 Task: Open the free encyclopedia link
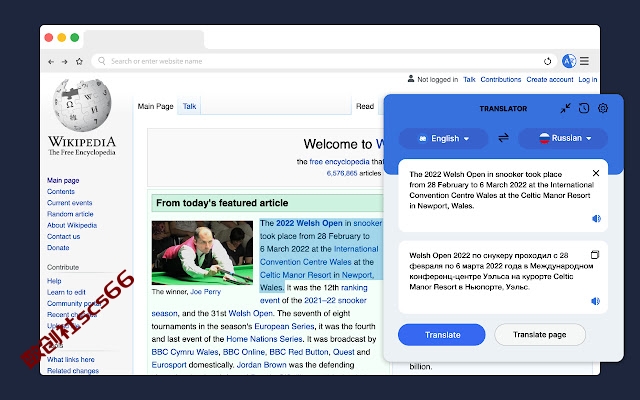click(x=339, y=162)
